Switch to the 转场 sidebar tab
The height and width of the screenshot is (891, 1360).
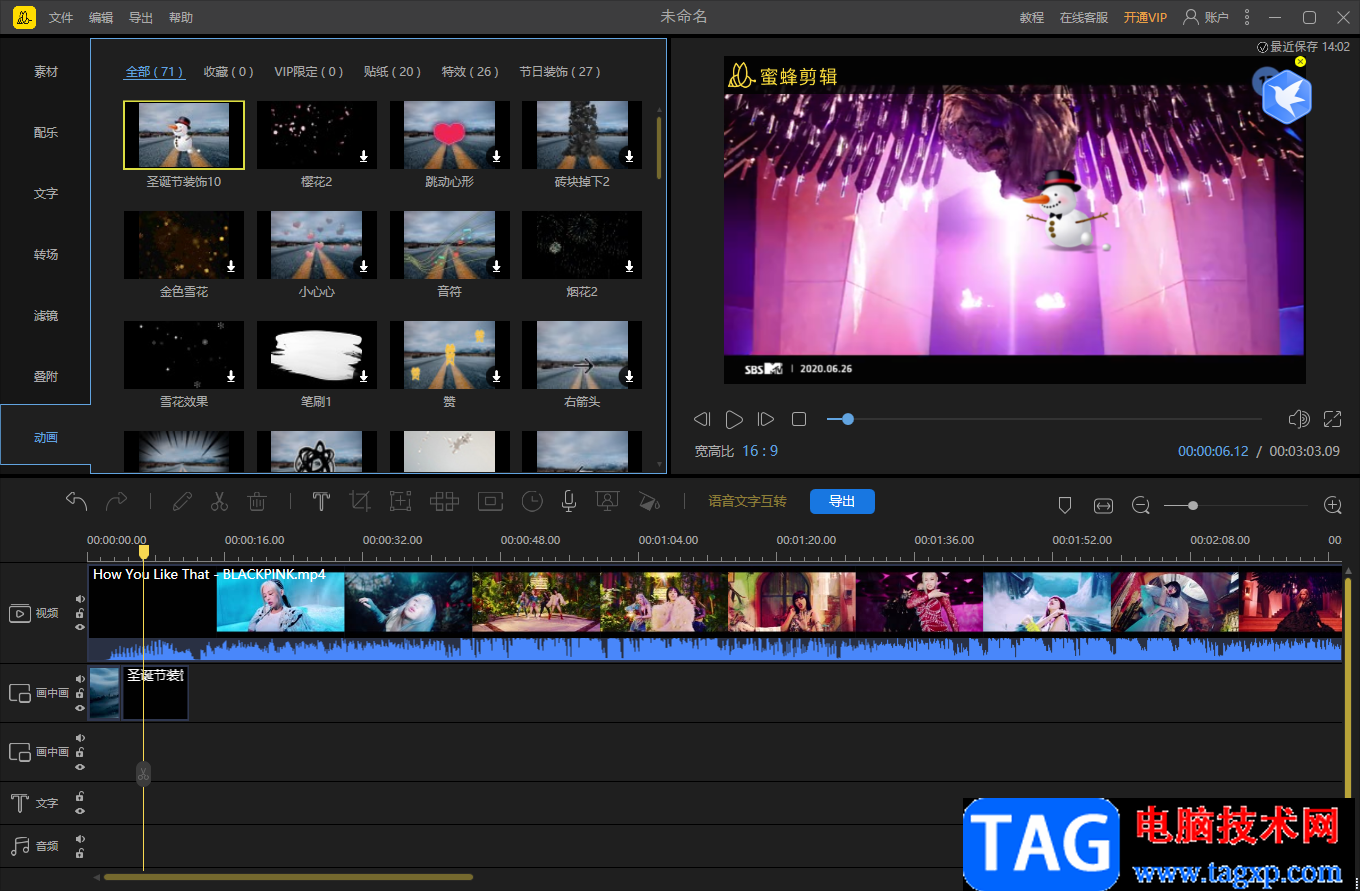pos(46,254)
